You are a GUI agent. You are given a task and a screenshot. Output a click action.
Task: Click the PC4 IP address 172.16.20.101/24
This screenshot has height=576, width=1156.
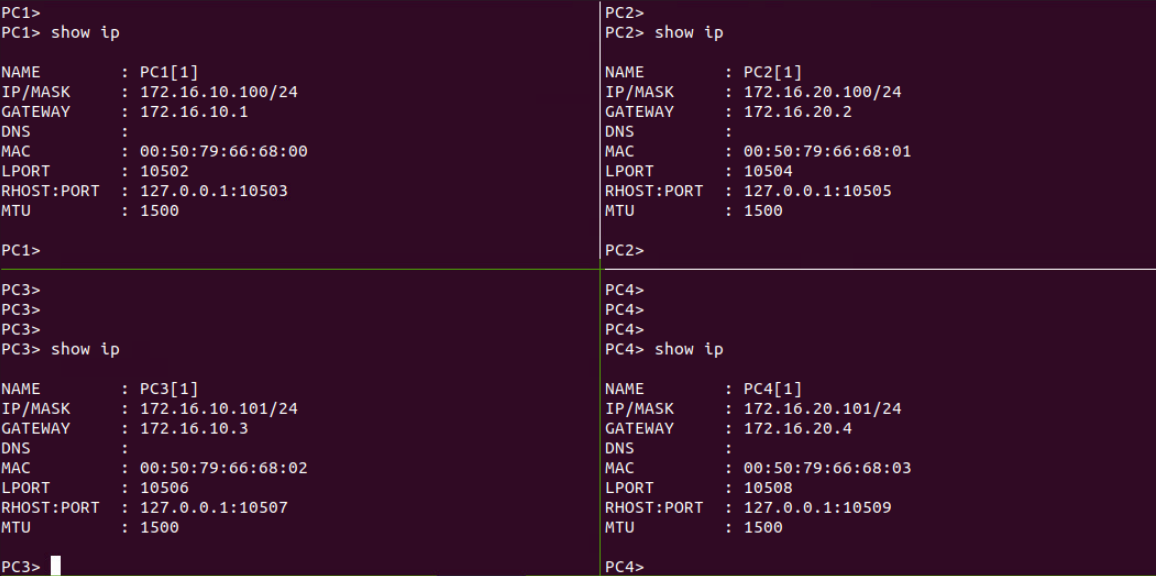(823, 409)
